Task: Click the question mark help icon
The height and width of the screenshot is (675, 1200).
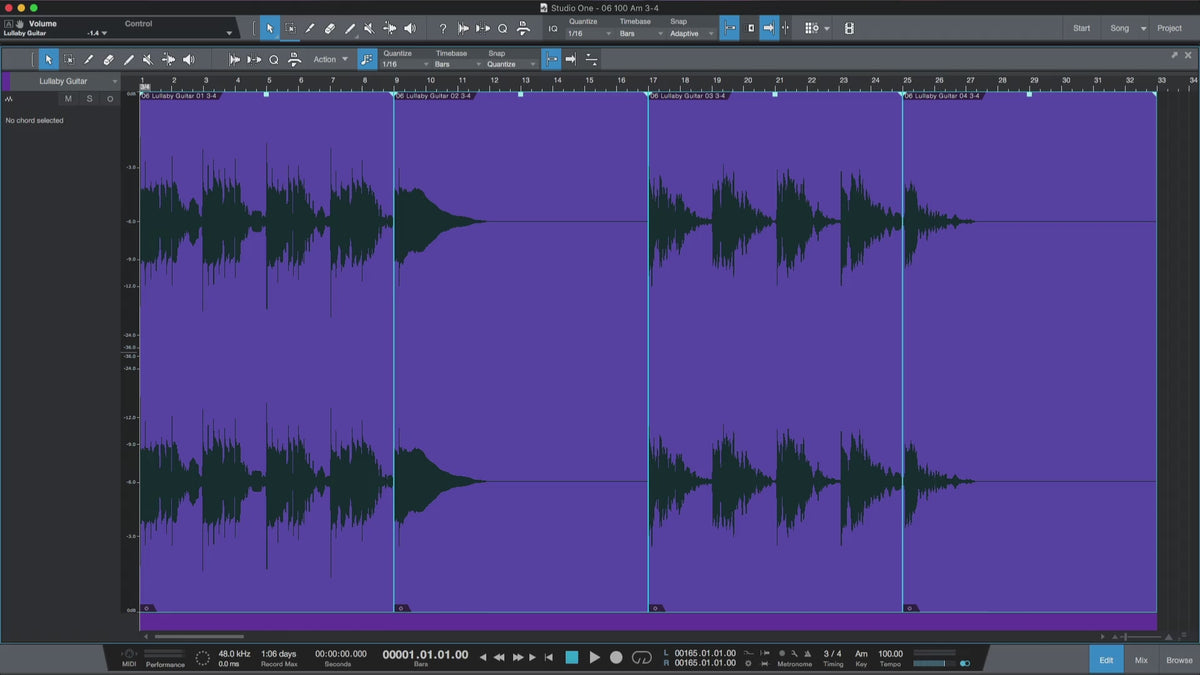Action: 443,29
